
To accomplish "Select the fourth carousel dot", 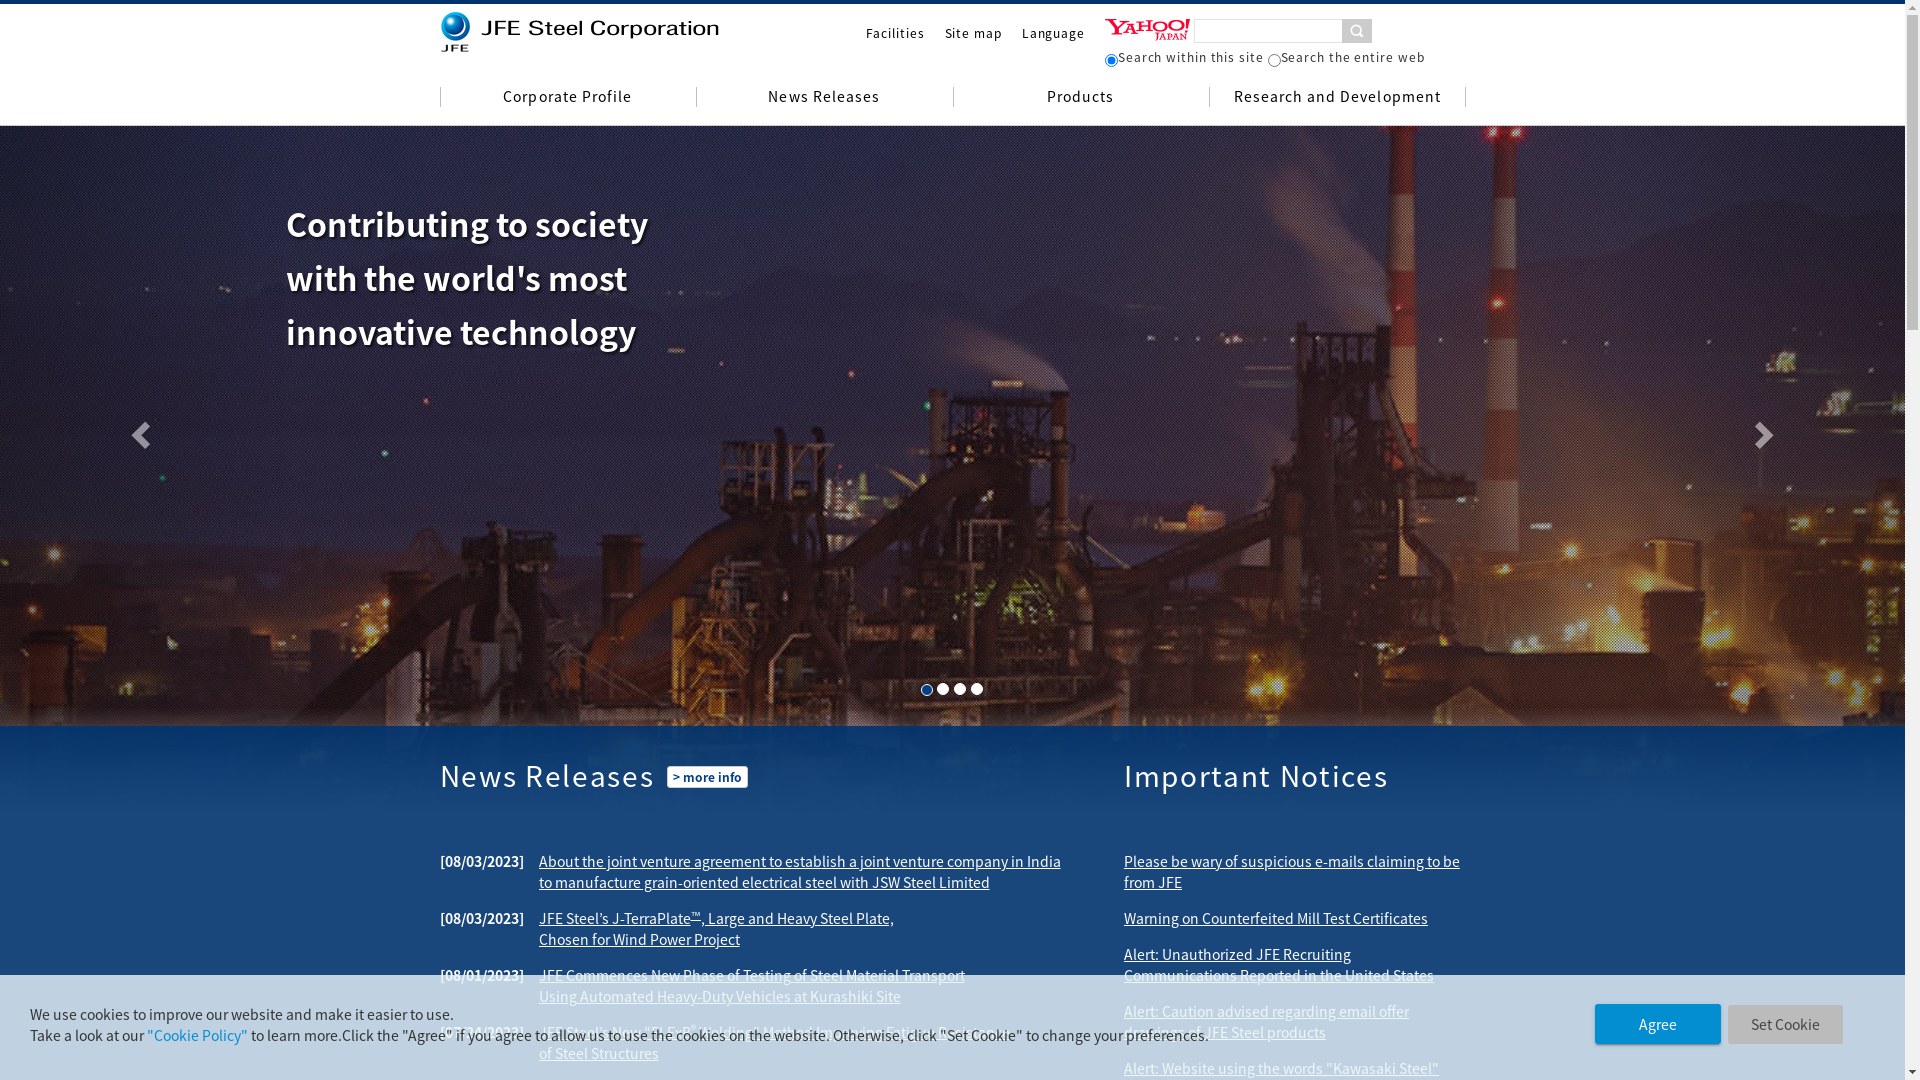I will pyautogui.click(x=977, y=689).
